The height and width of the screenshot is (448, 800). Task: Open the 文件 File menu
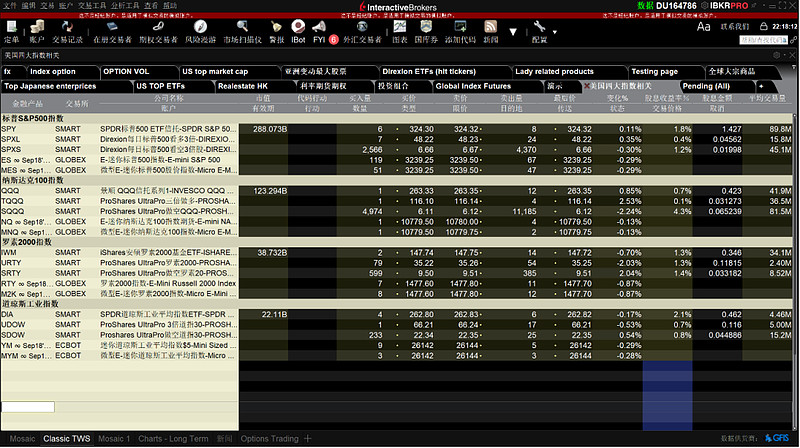tap(10, 6)
